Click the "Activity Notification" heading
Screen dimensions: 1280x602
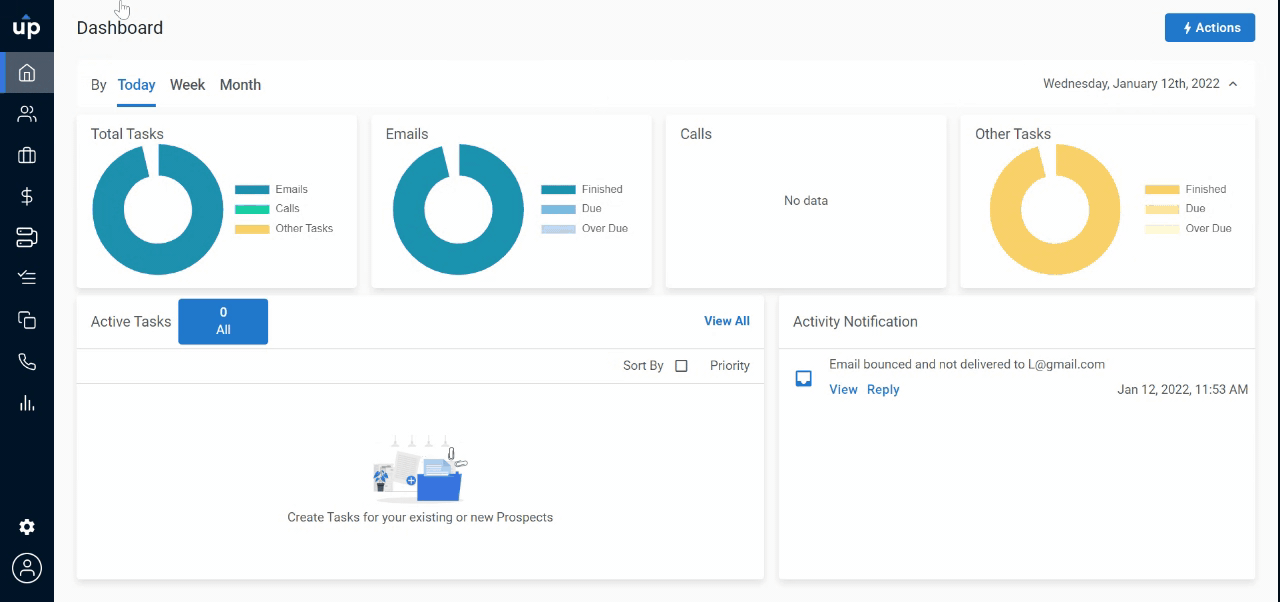pyautogui.click(x=855, y=322)
